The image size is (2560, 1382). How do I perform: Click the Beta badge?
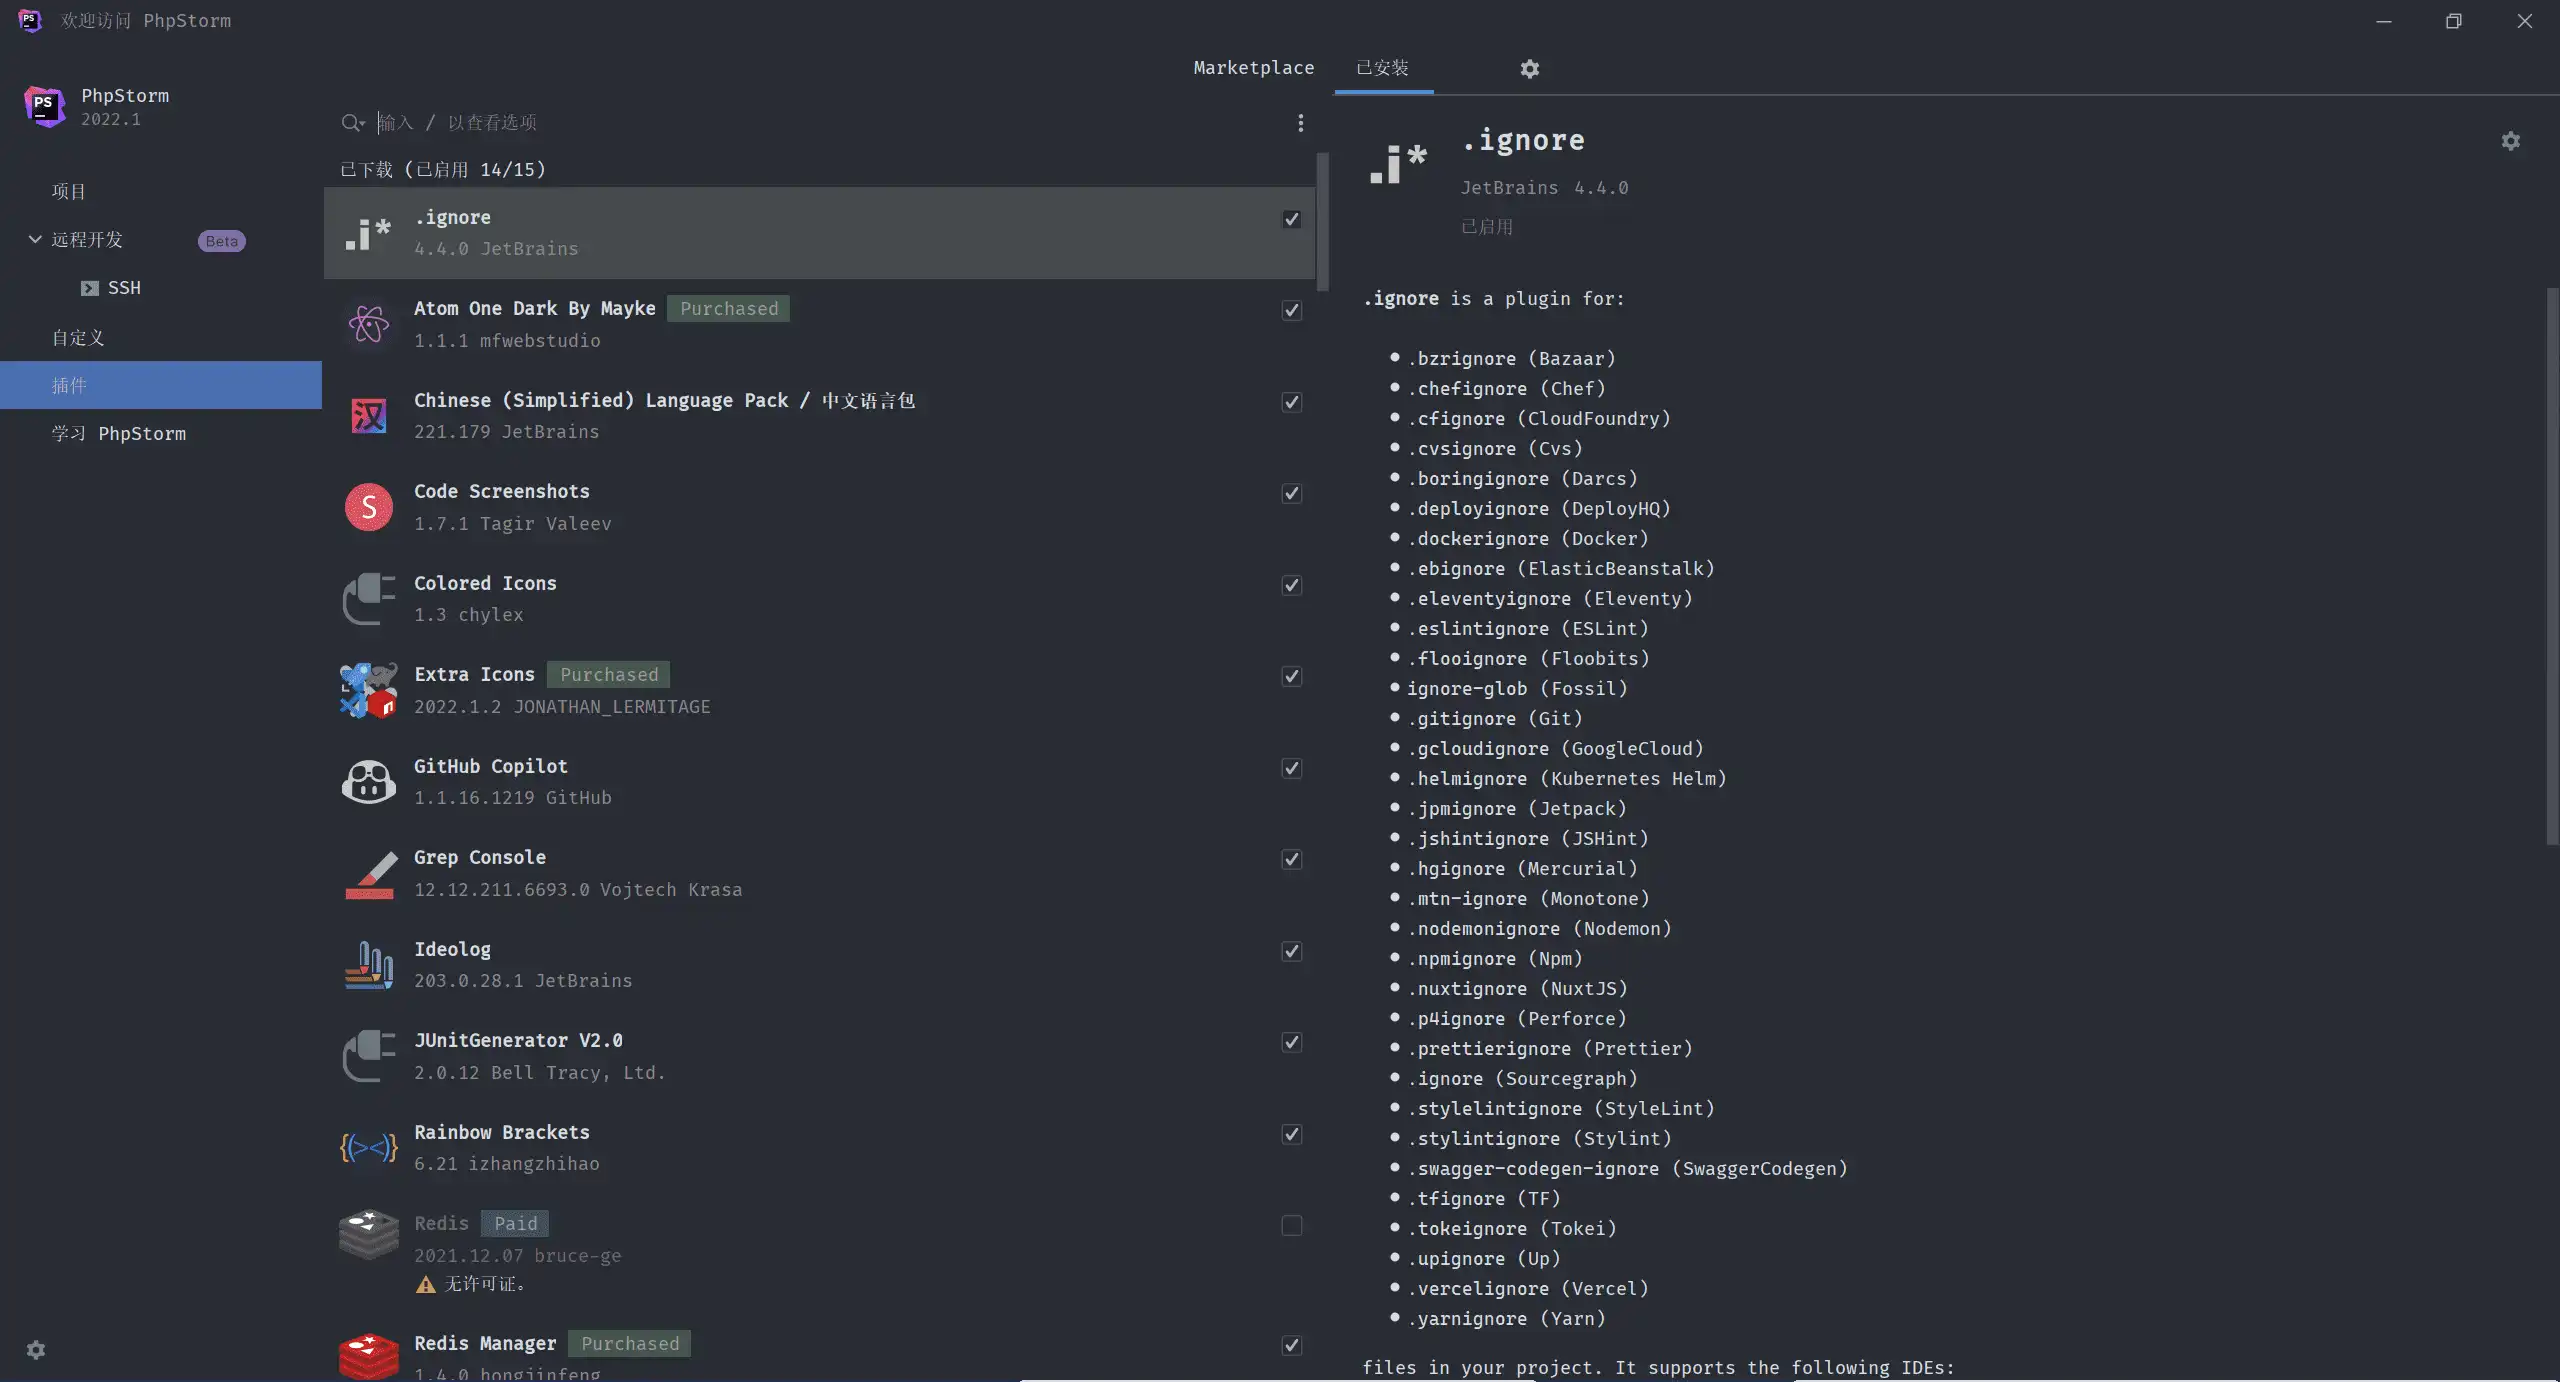pos(222,241)
